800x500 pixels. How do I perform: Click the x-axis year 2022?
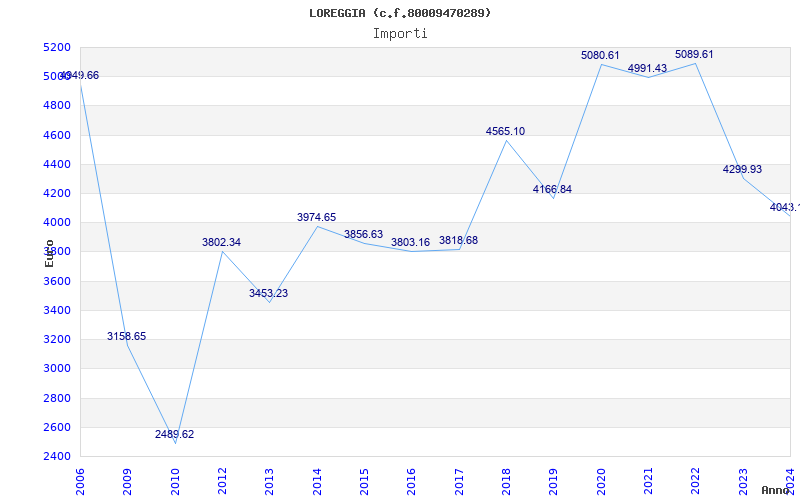[696, 482]
